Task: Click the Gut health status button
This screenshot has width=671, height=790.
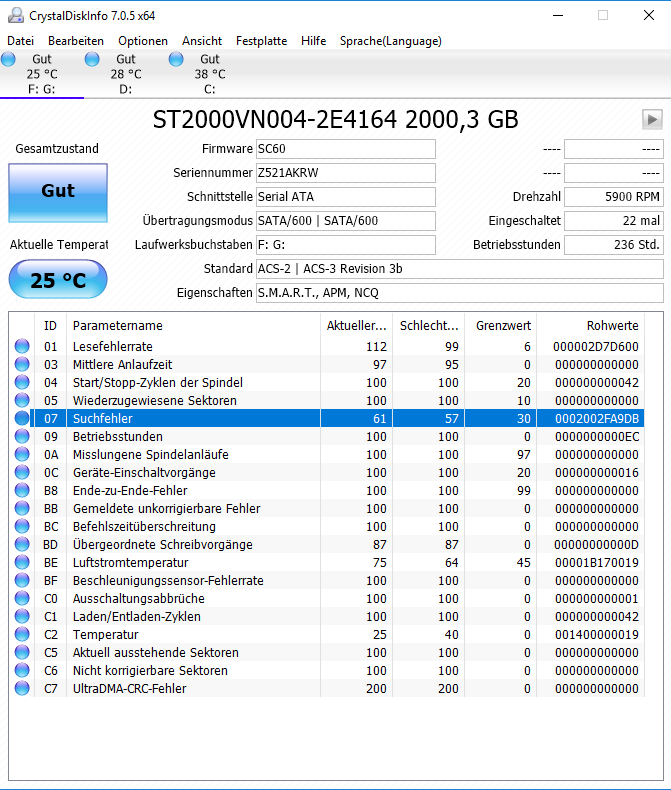Action: click(x=58, y=192)
